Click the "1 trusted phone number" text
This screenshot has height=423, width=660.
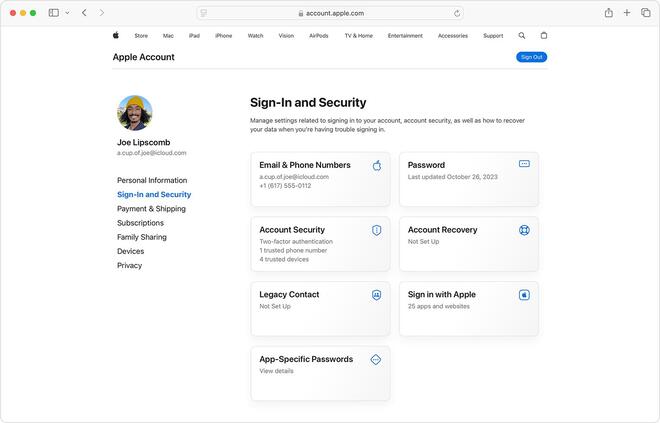[x=293, y=250]
